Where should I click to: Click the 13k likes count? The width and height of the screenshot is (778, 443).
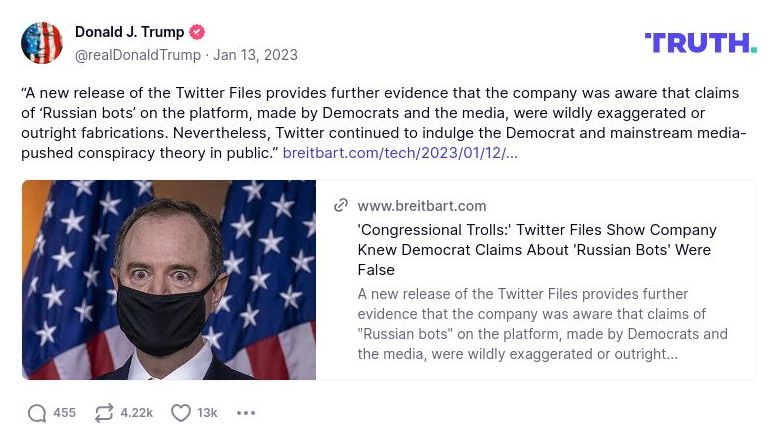pos(207,413)
